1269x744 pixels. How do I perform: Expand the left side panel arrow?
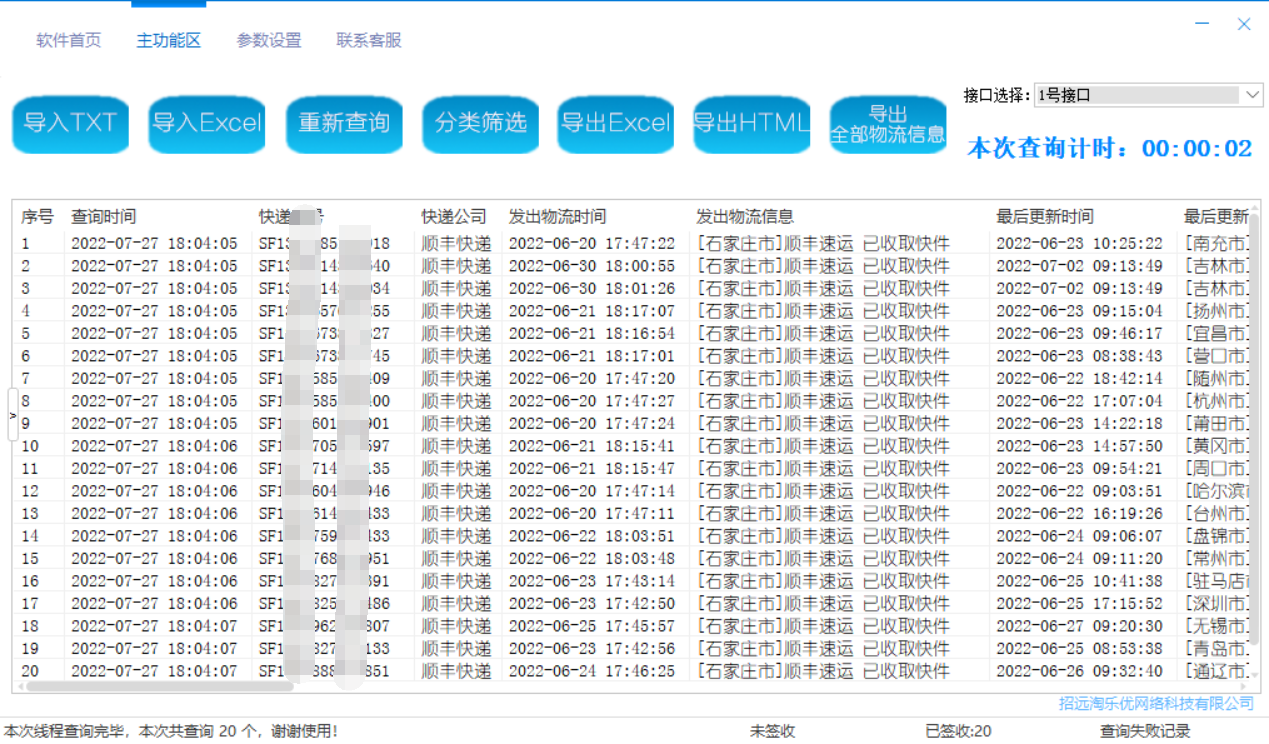coord(13,414)
